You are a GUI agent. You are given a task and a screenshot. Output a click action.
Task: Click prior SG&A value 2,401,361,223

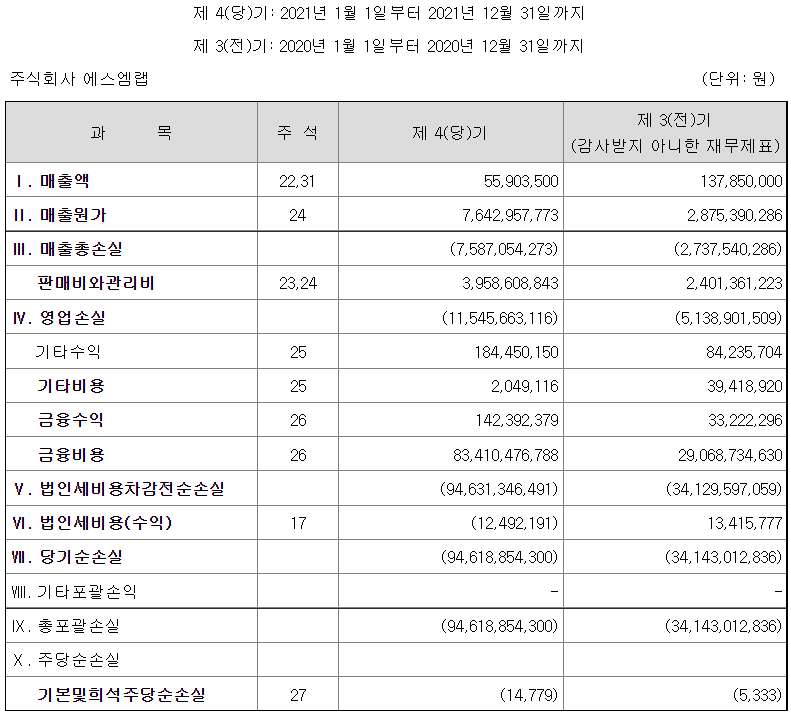tap(734, 283)
